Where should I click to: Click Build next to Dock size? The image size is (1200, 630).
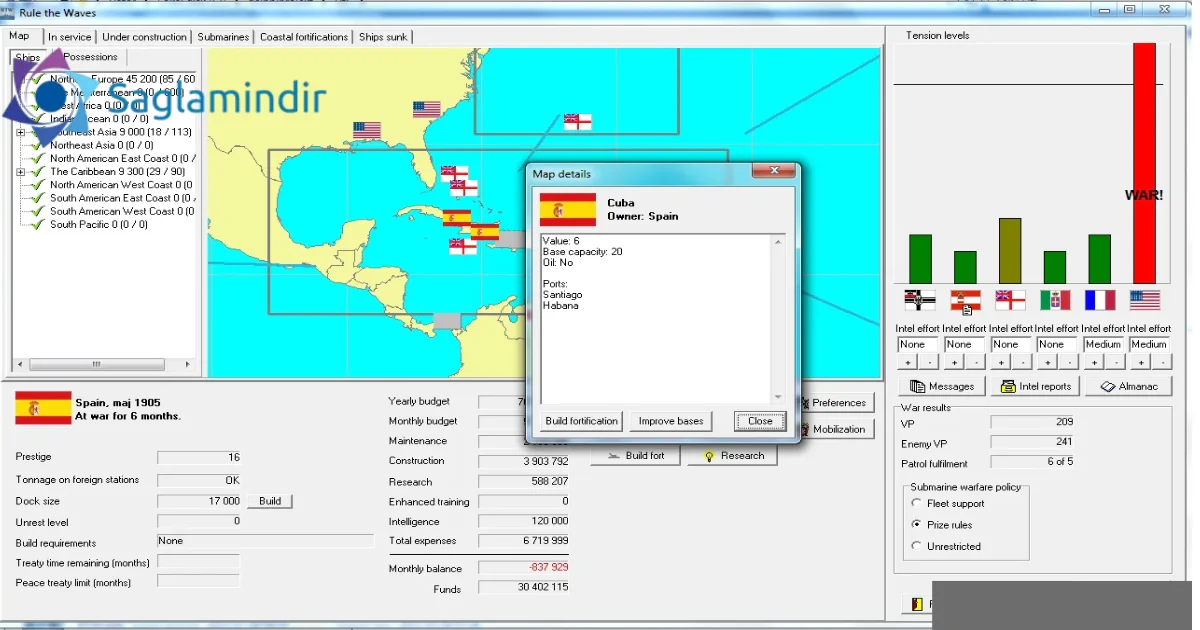(x=270, y=501)
